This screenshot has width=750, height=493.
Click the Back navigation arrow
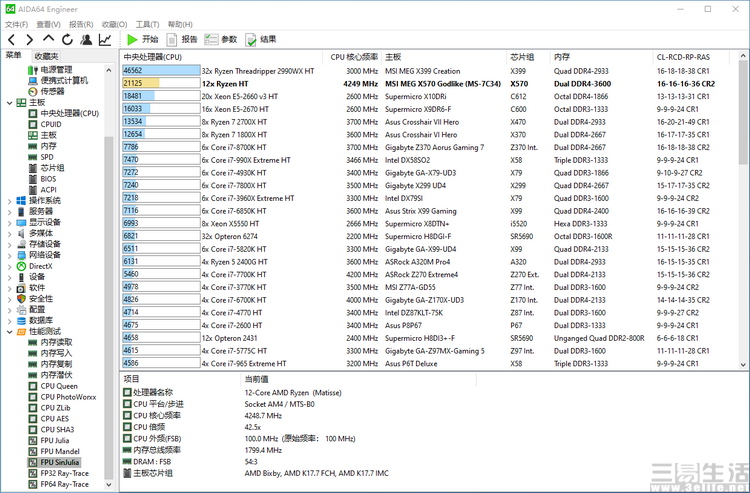(11, 40)
